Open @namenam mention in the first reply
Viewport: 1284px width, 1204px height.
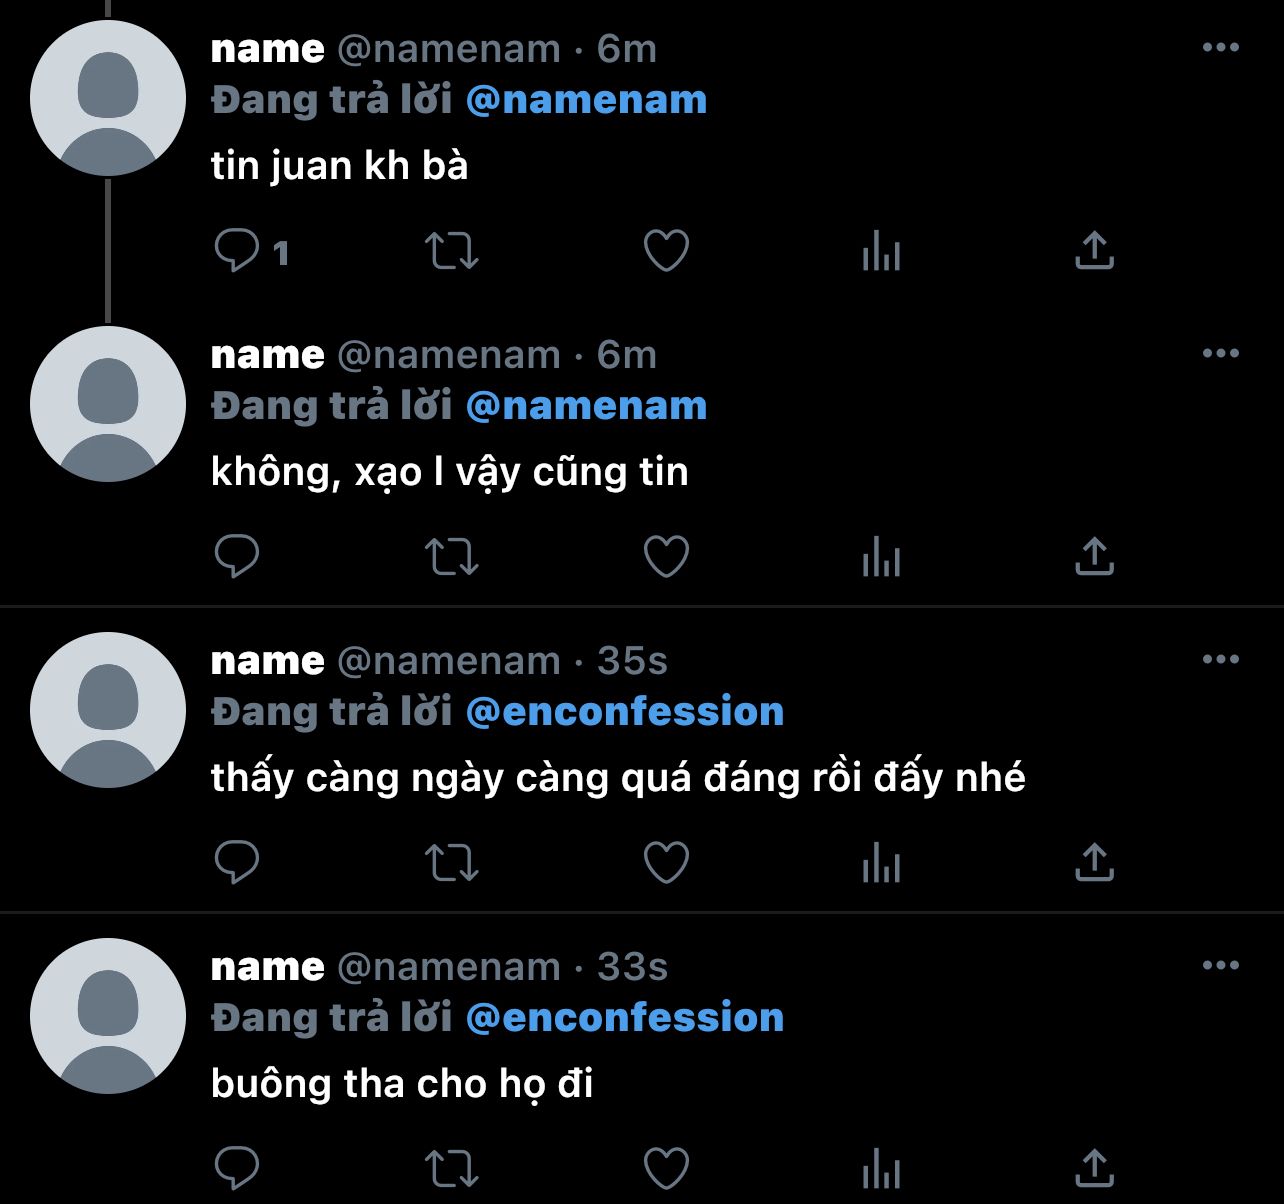click(586, 100)
